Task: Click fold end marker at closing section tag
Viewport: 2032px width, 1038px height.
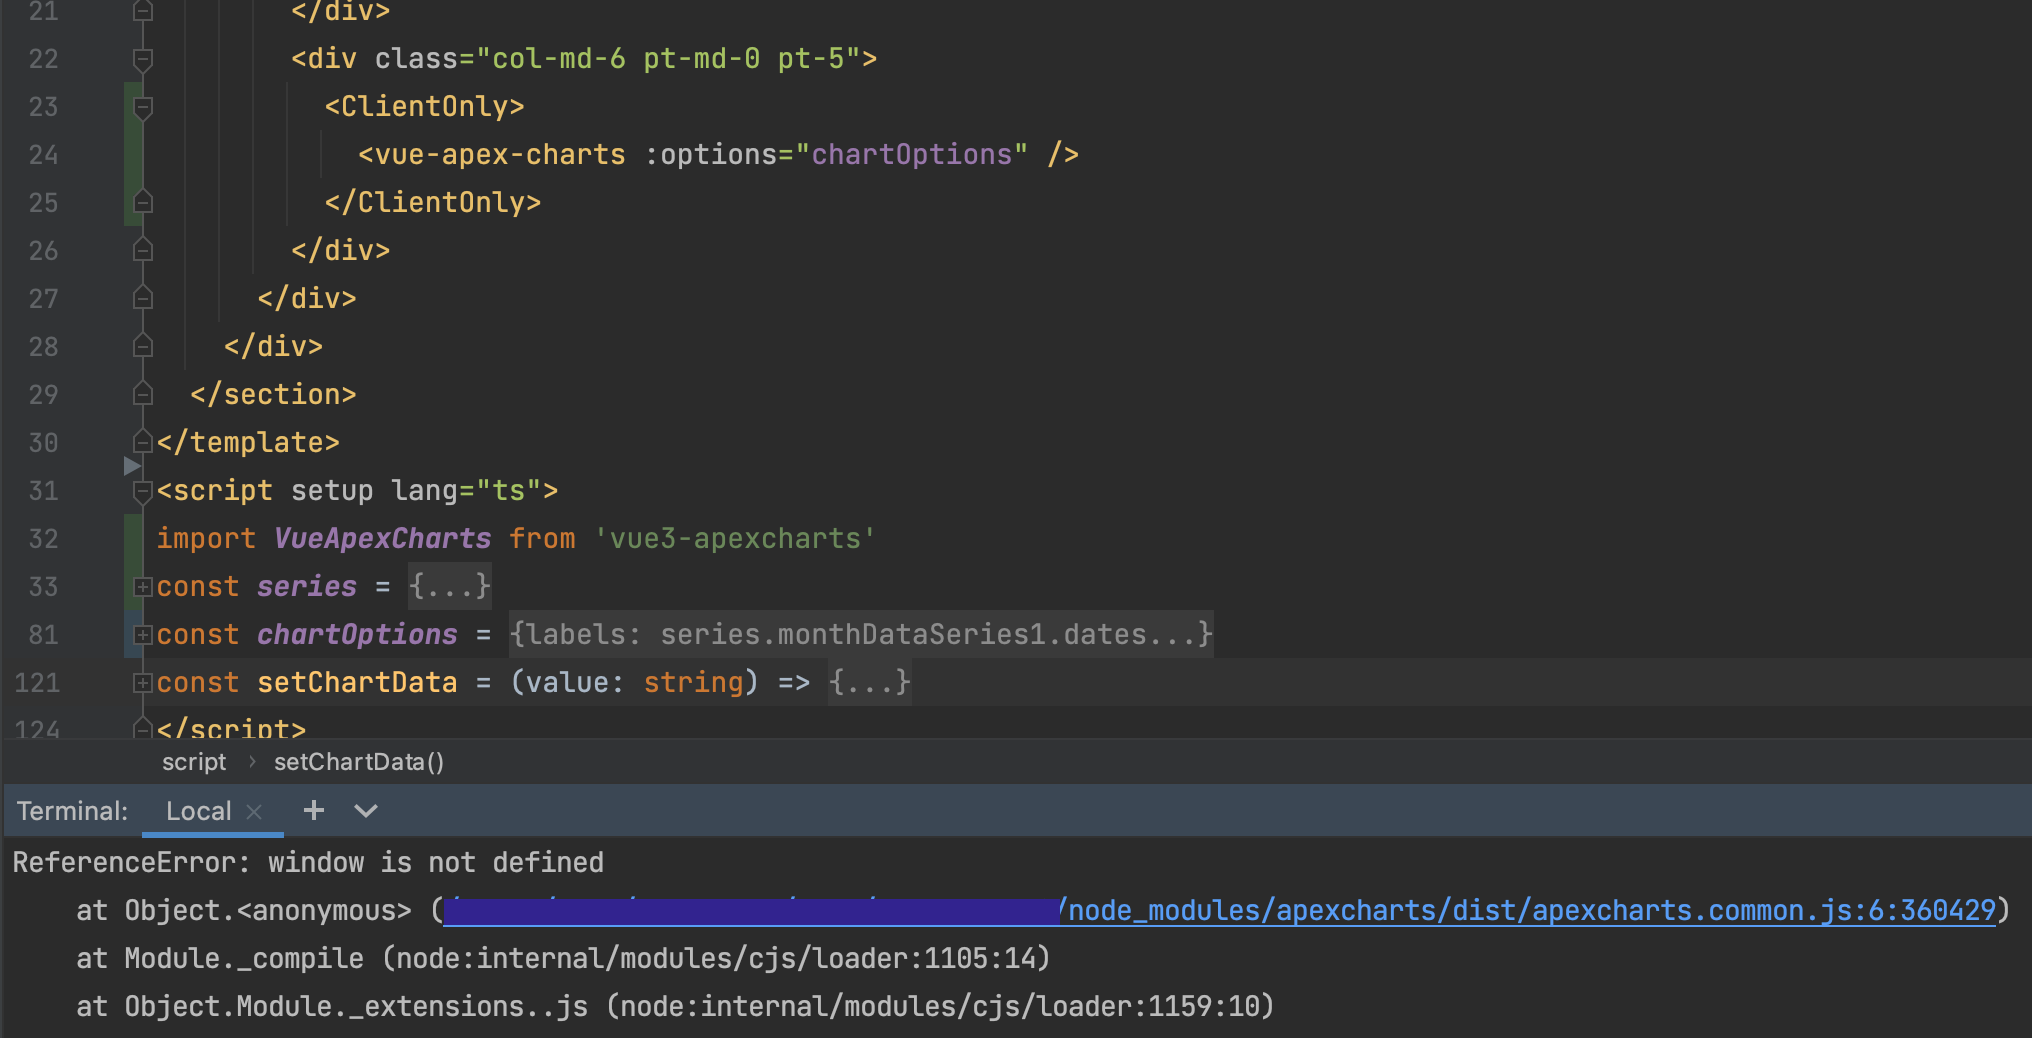Action: [x=143, y=394]
